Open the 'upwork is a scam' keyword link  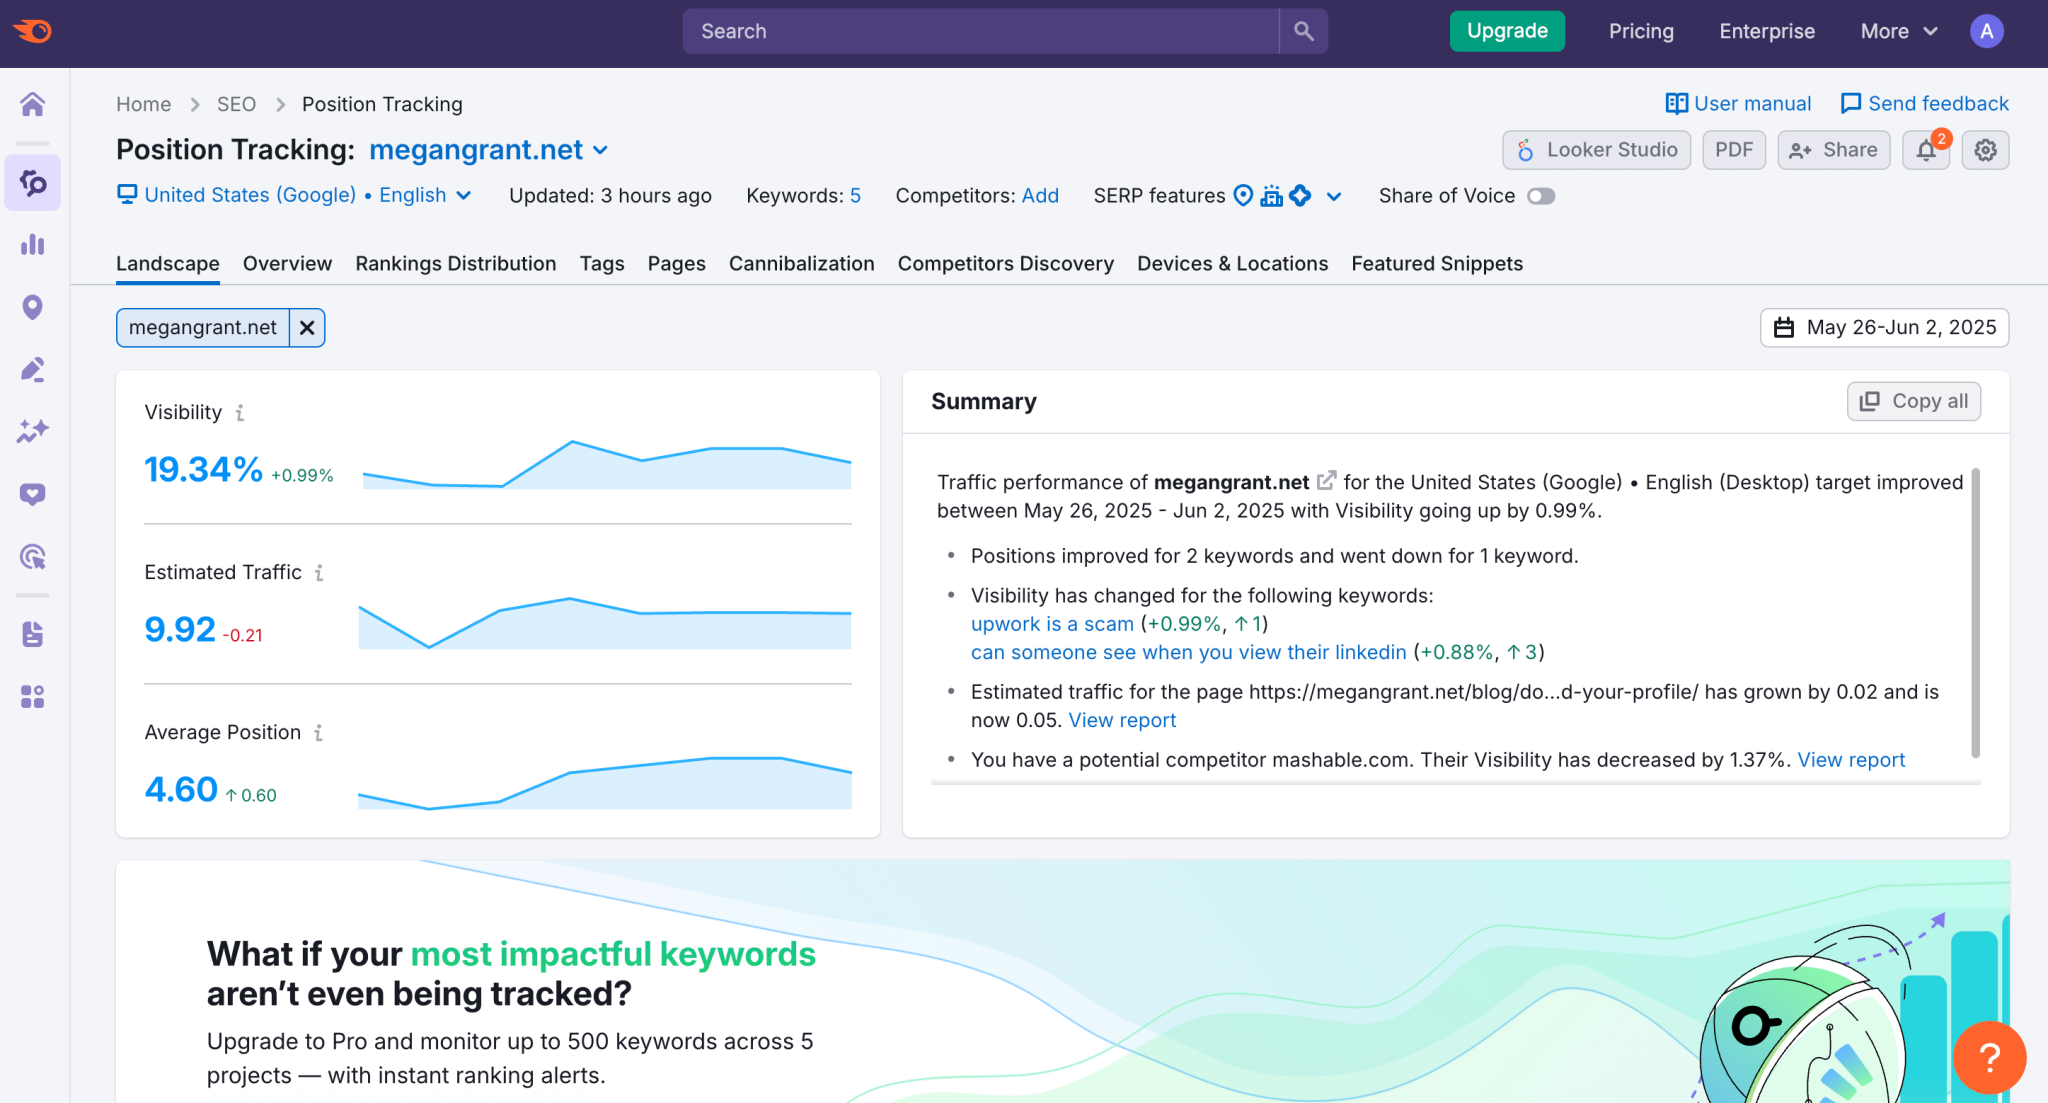[x=1051, y=623]
